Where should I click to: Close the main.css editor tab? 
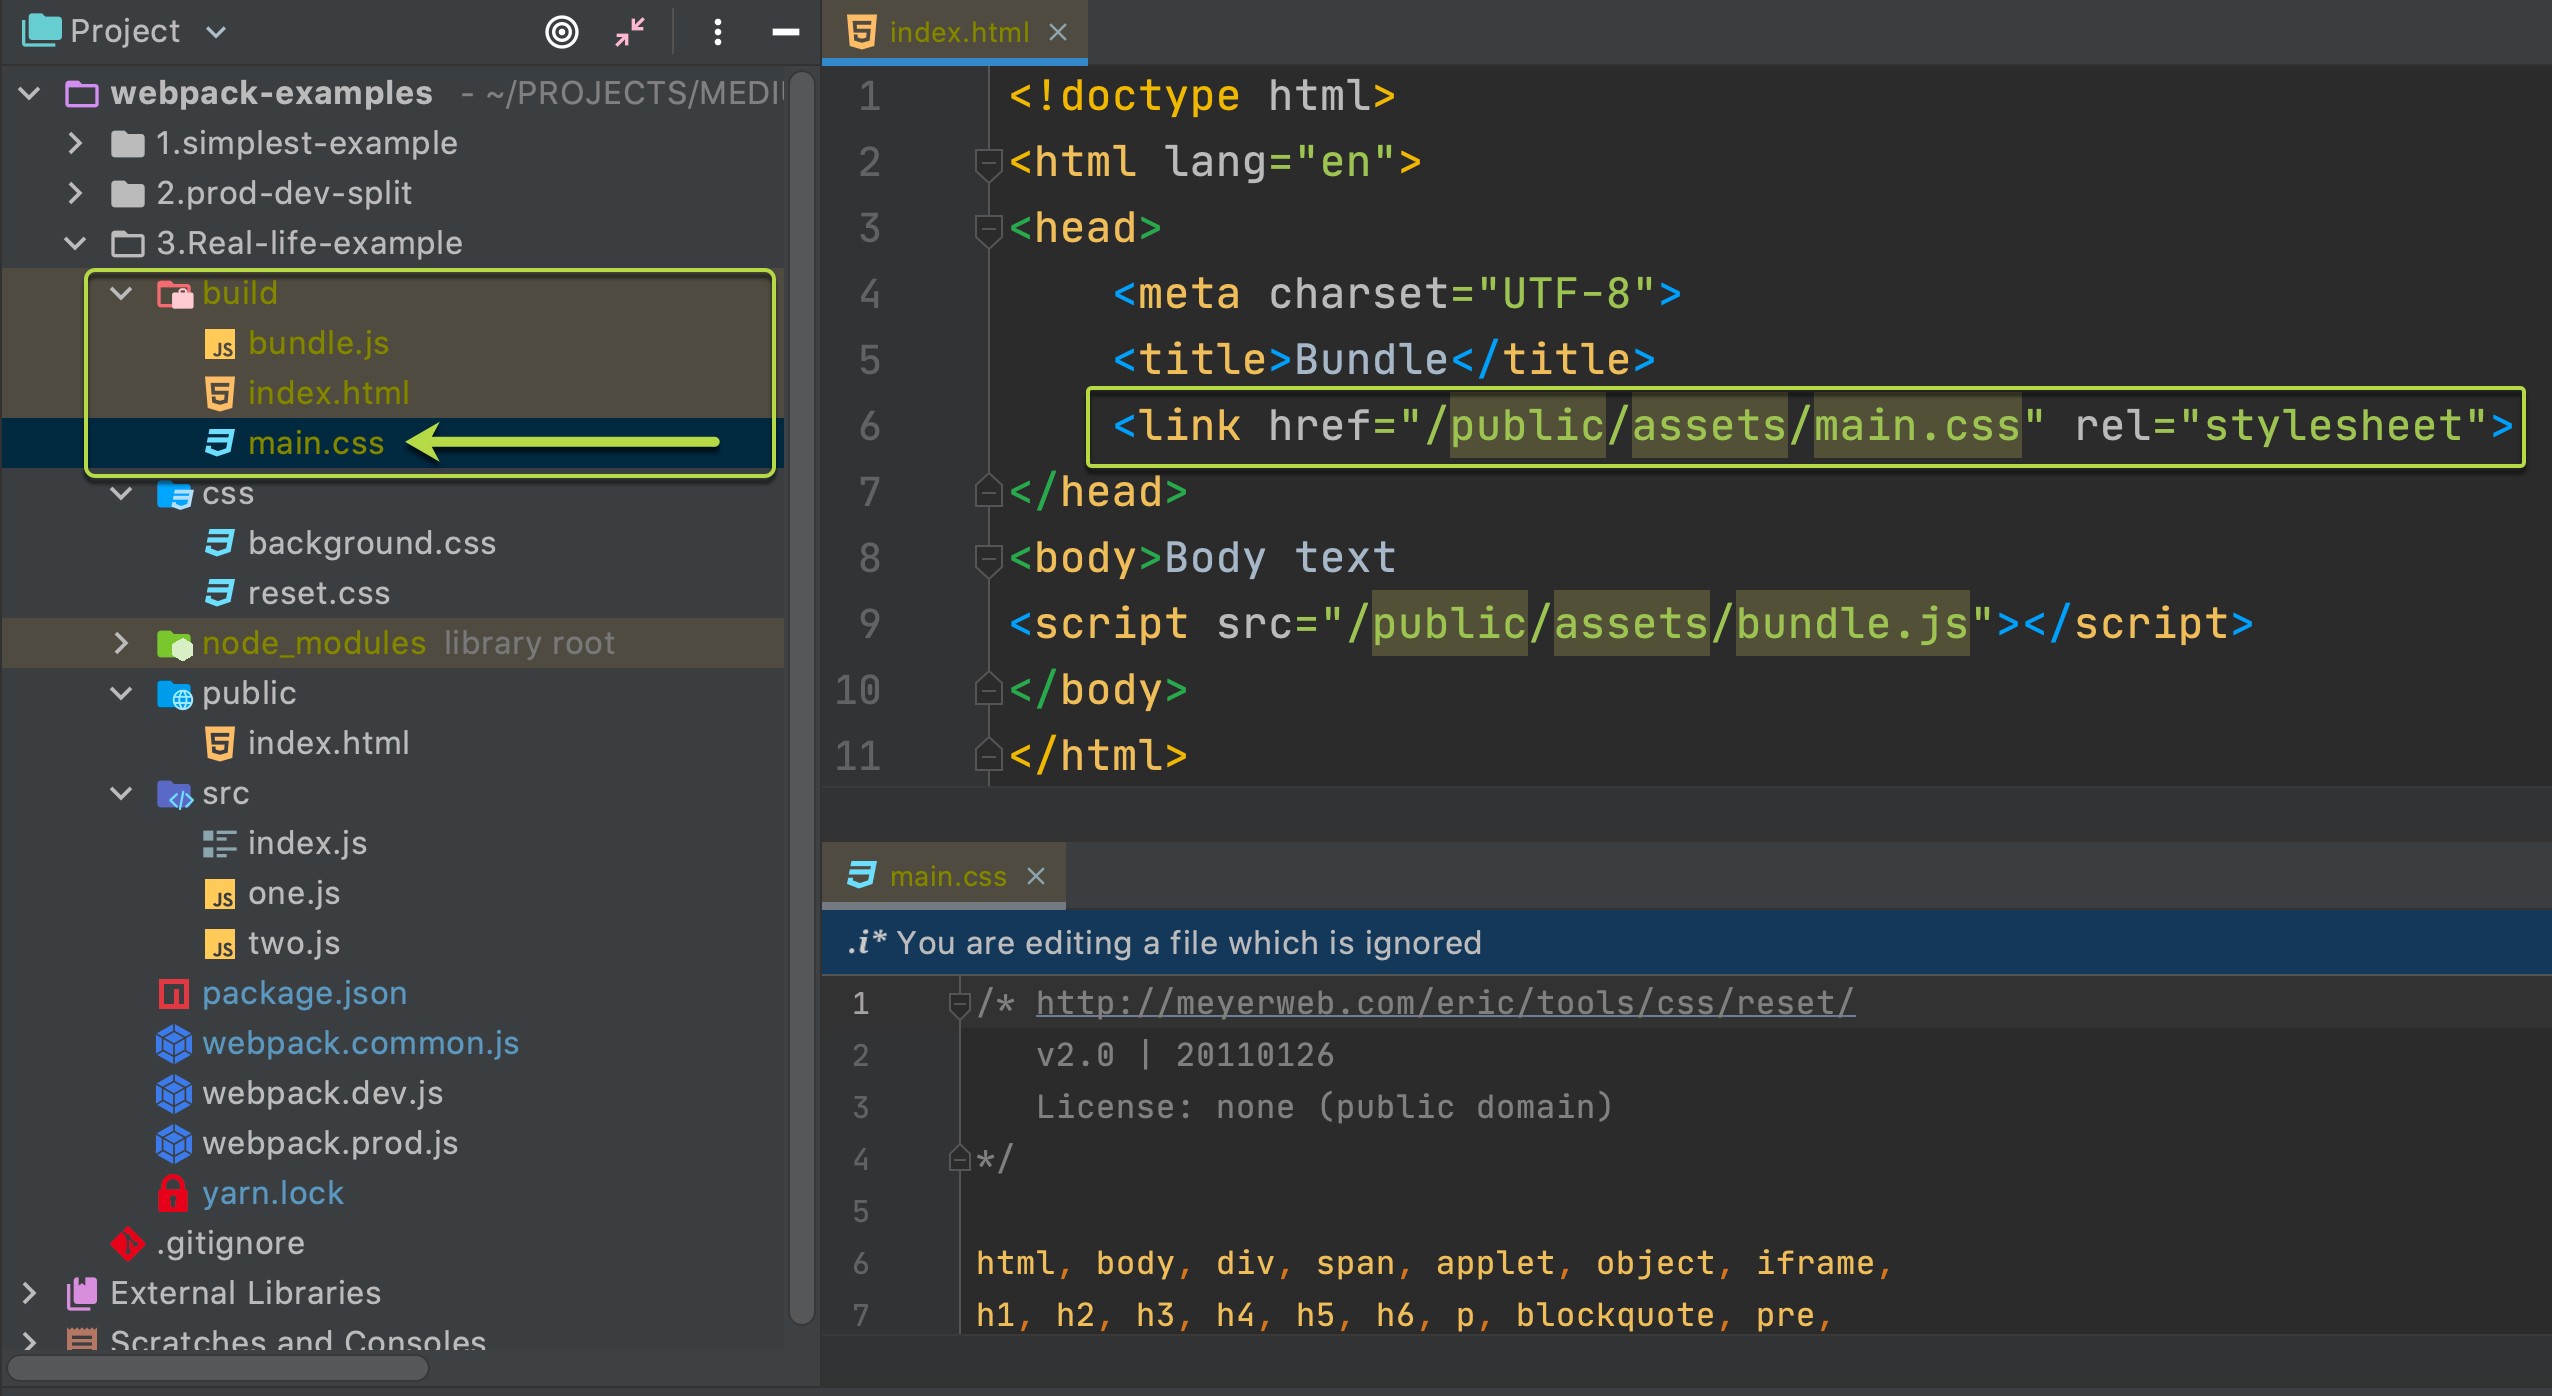(x=1036, y=876)
